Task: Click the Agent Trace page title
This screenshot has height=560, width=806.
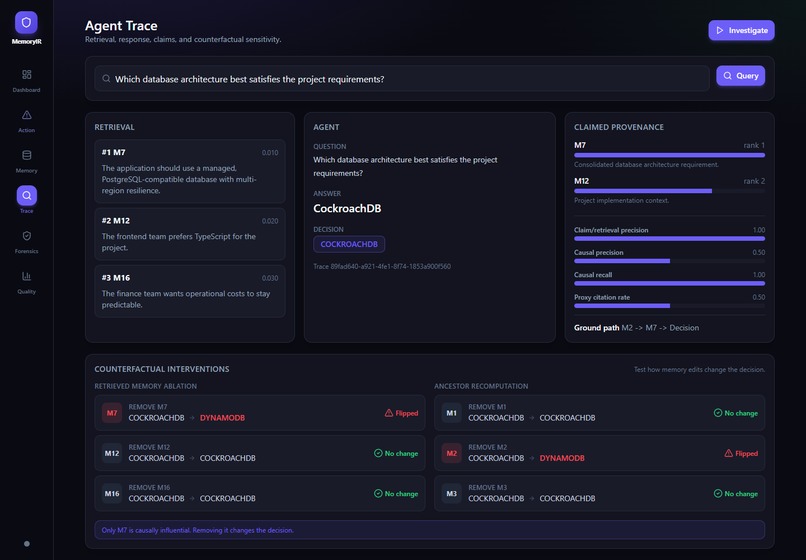Action: [121, 26]
